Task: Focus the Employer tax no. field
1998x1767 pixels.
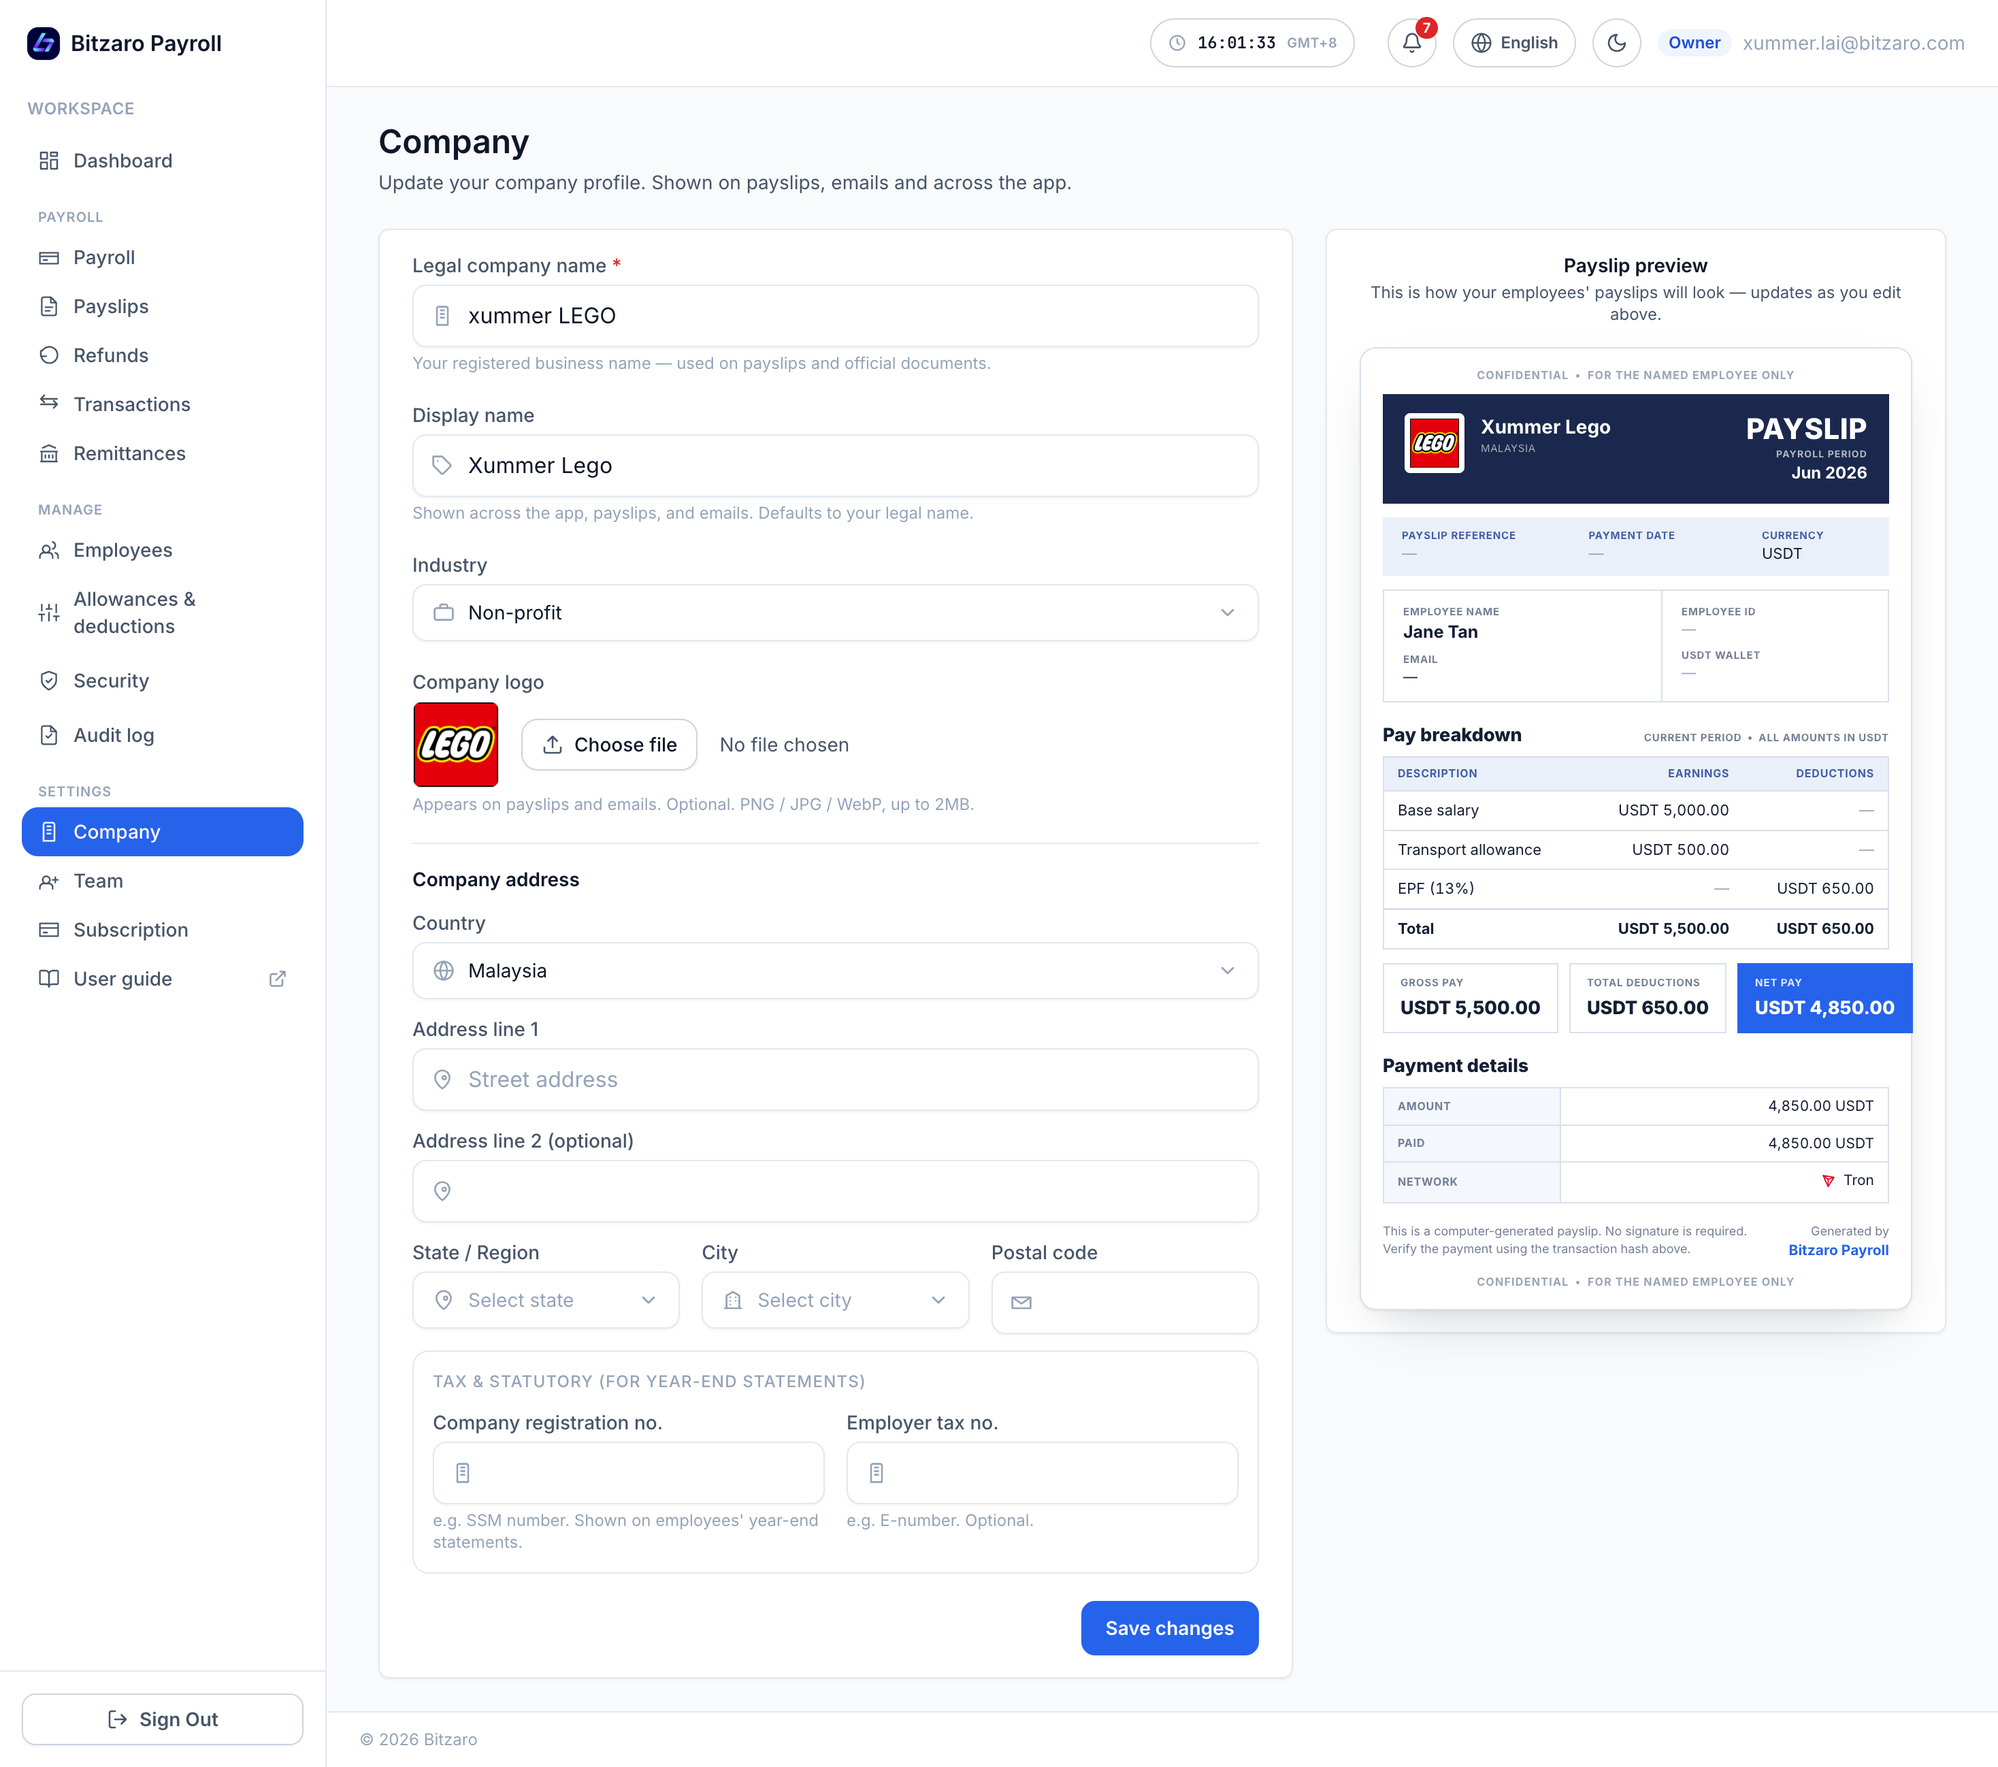Action: [1042, 1473]
